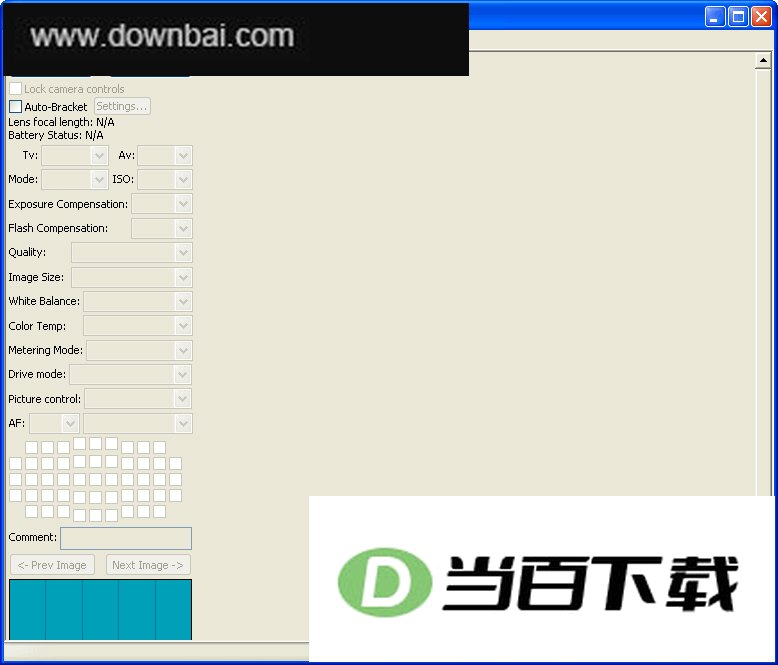Image resolution: width=778 pixels, height=665 pixels.
Task: Open the Drive mode dropdown
Action: [130, 374]
